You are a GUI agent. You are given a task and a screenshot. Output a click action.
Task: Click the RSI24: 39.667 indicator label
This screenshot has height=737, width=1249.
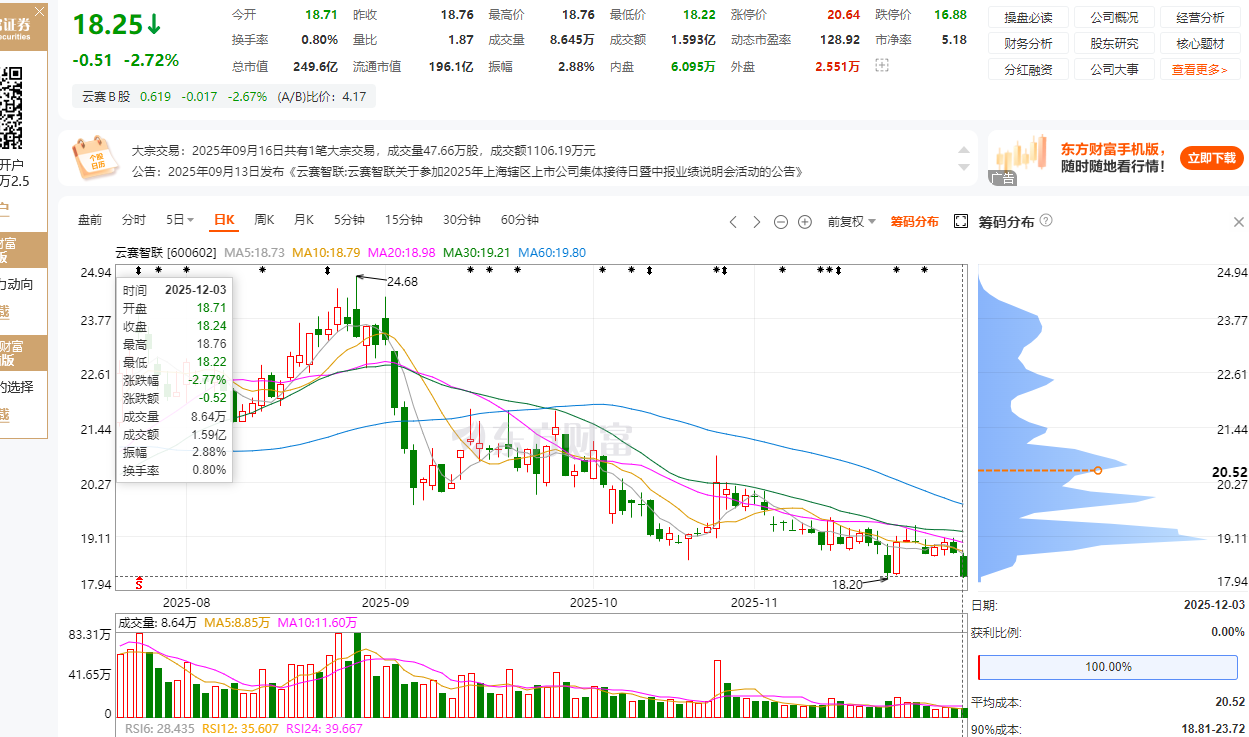(x=324, y=729)
